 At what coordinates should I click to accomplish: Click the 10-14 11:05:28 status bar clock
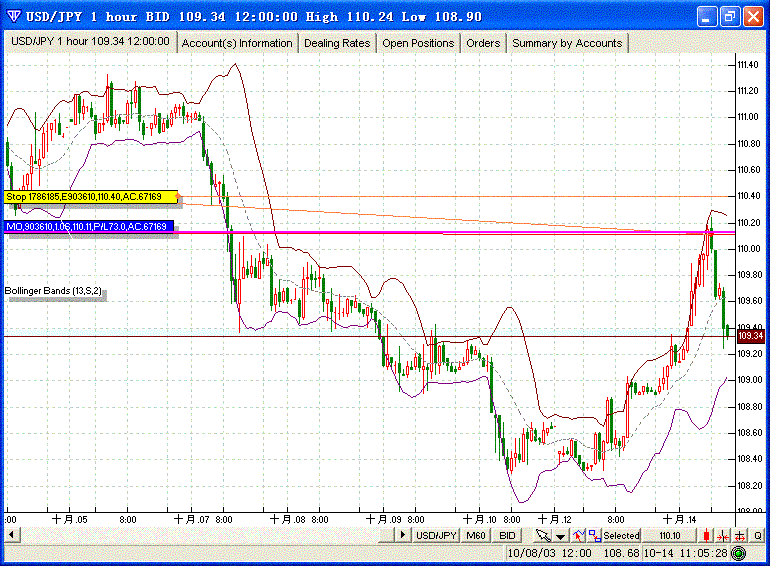tap(685, 553)
